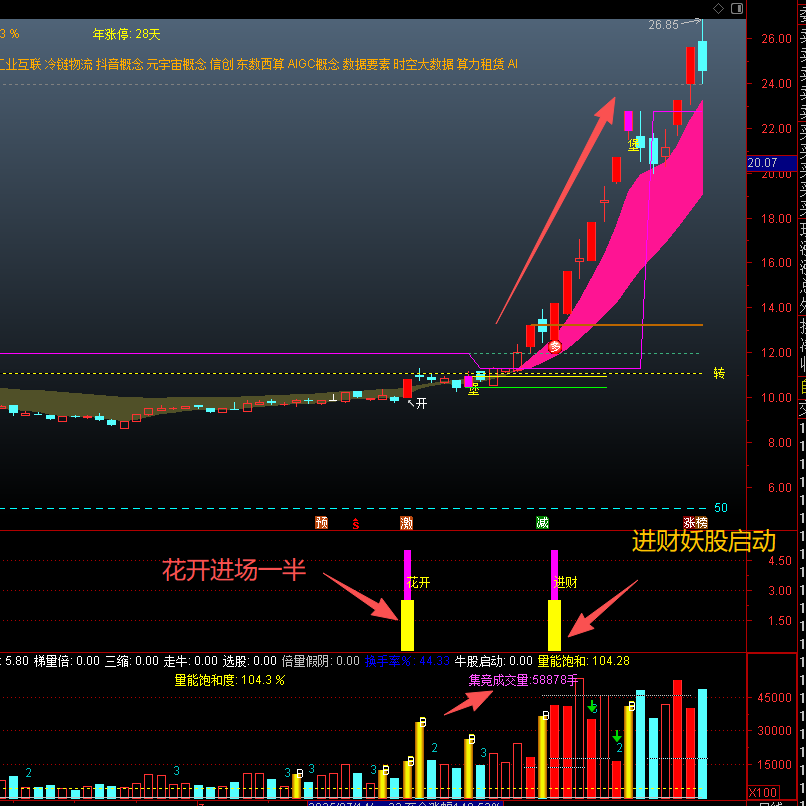Click the 开 signal label under candle
The width and height of the screenshot is (806, 806).
tap(422, 404)
